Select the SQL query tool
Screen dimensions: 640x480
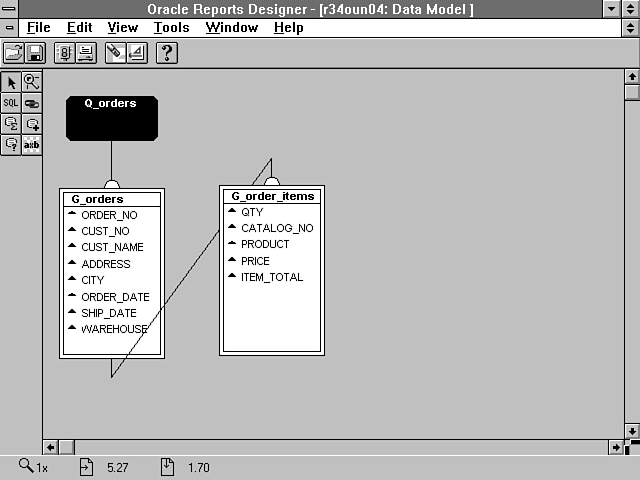pos(11,102)
